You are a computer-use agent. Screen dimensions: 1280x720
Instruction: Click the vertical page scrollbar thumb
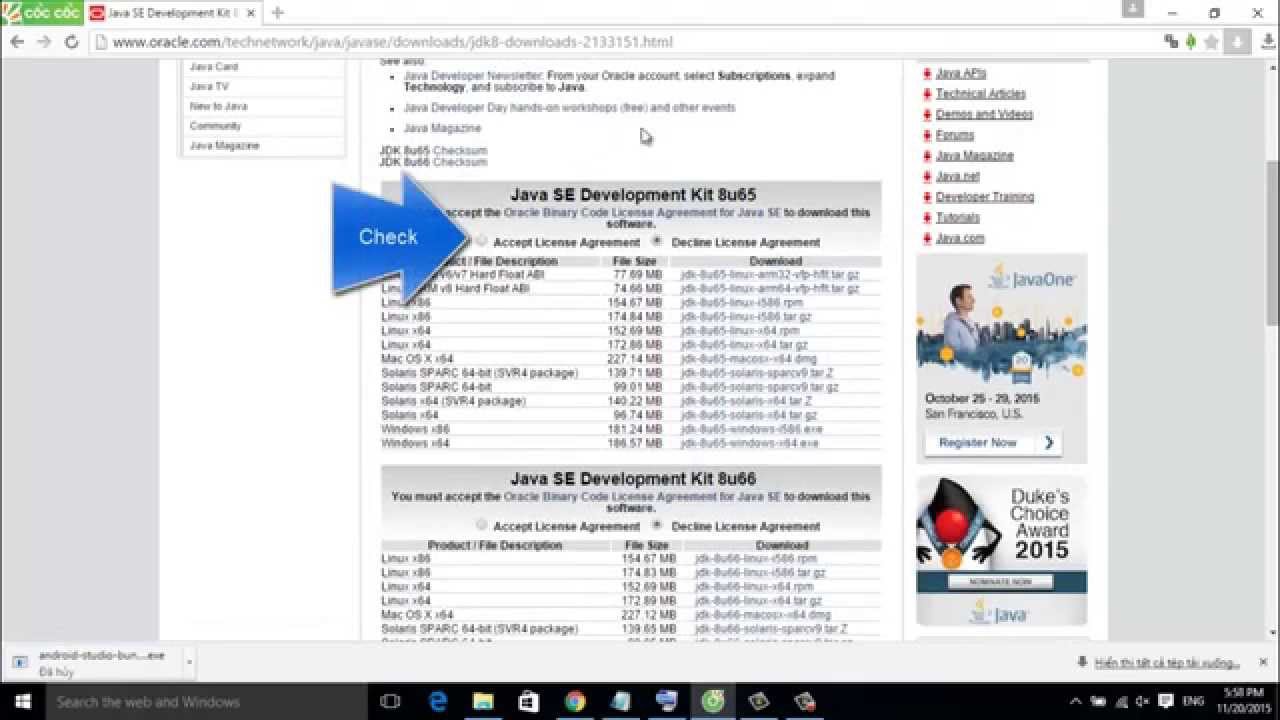click(x=1272, y=243)
